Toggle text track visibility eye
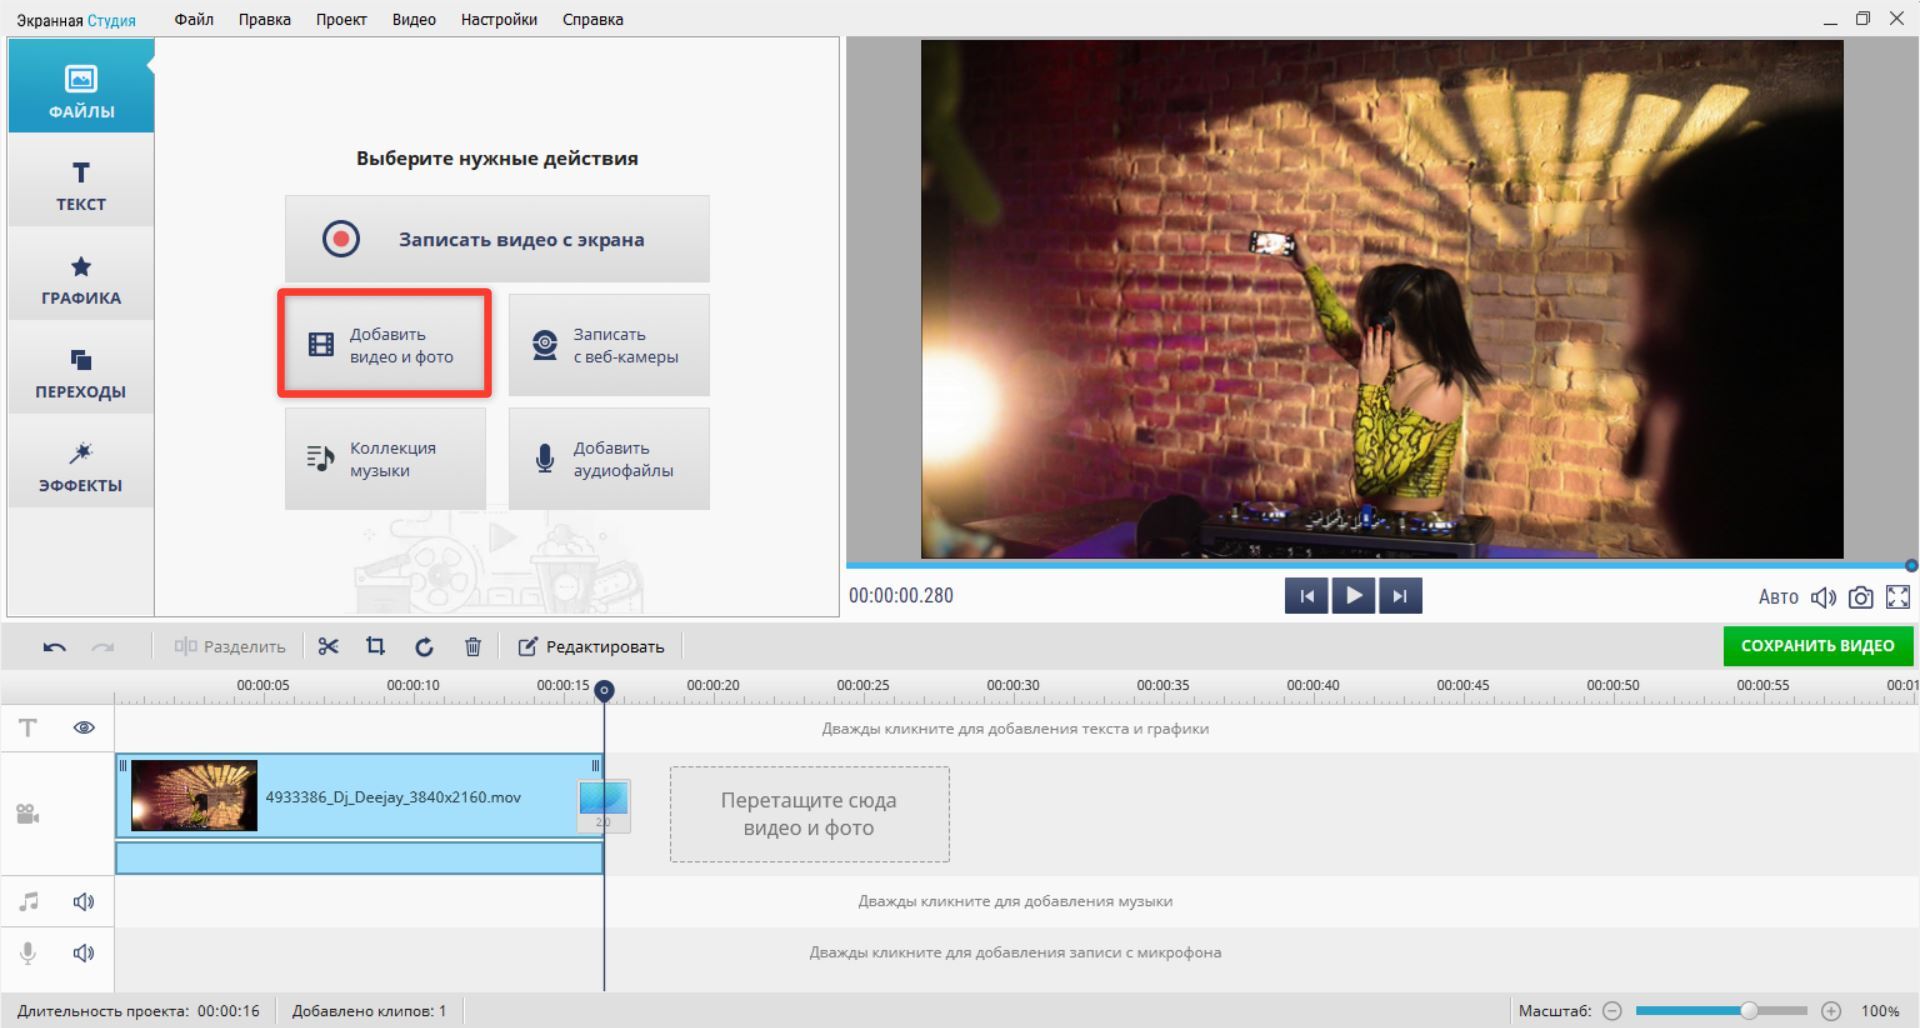Image resolution: width=1920 pixels, height=1028 pixels. tap(84, 728)
